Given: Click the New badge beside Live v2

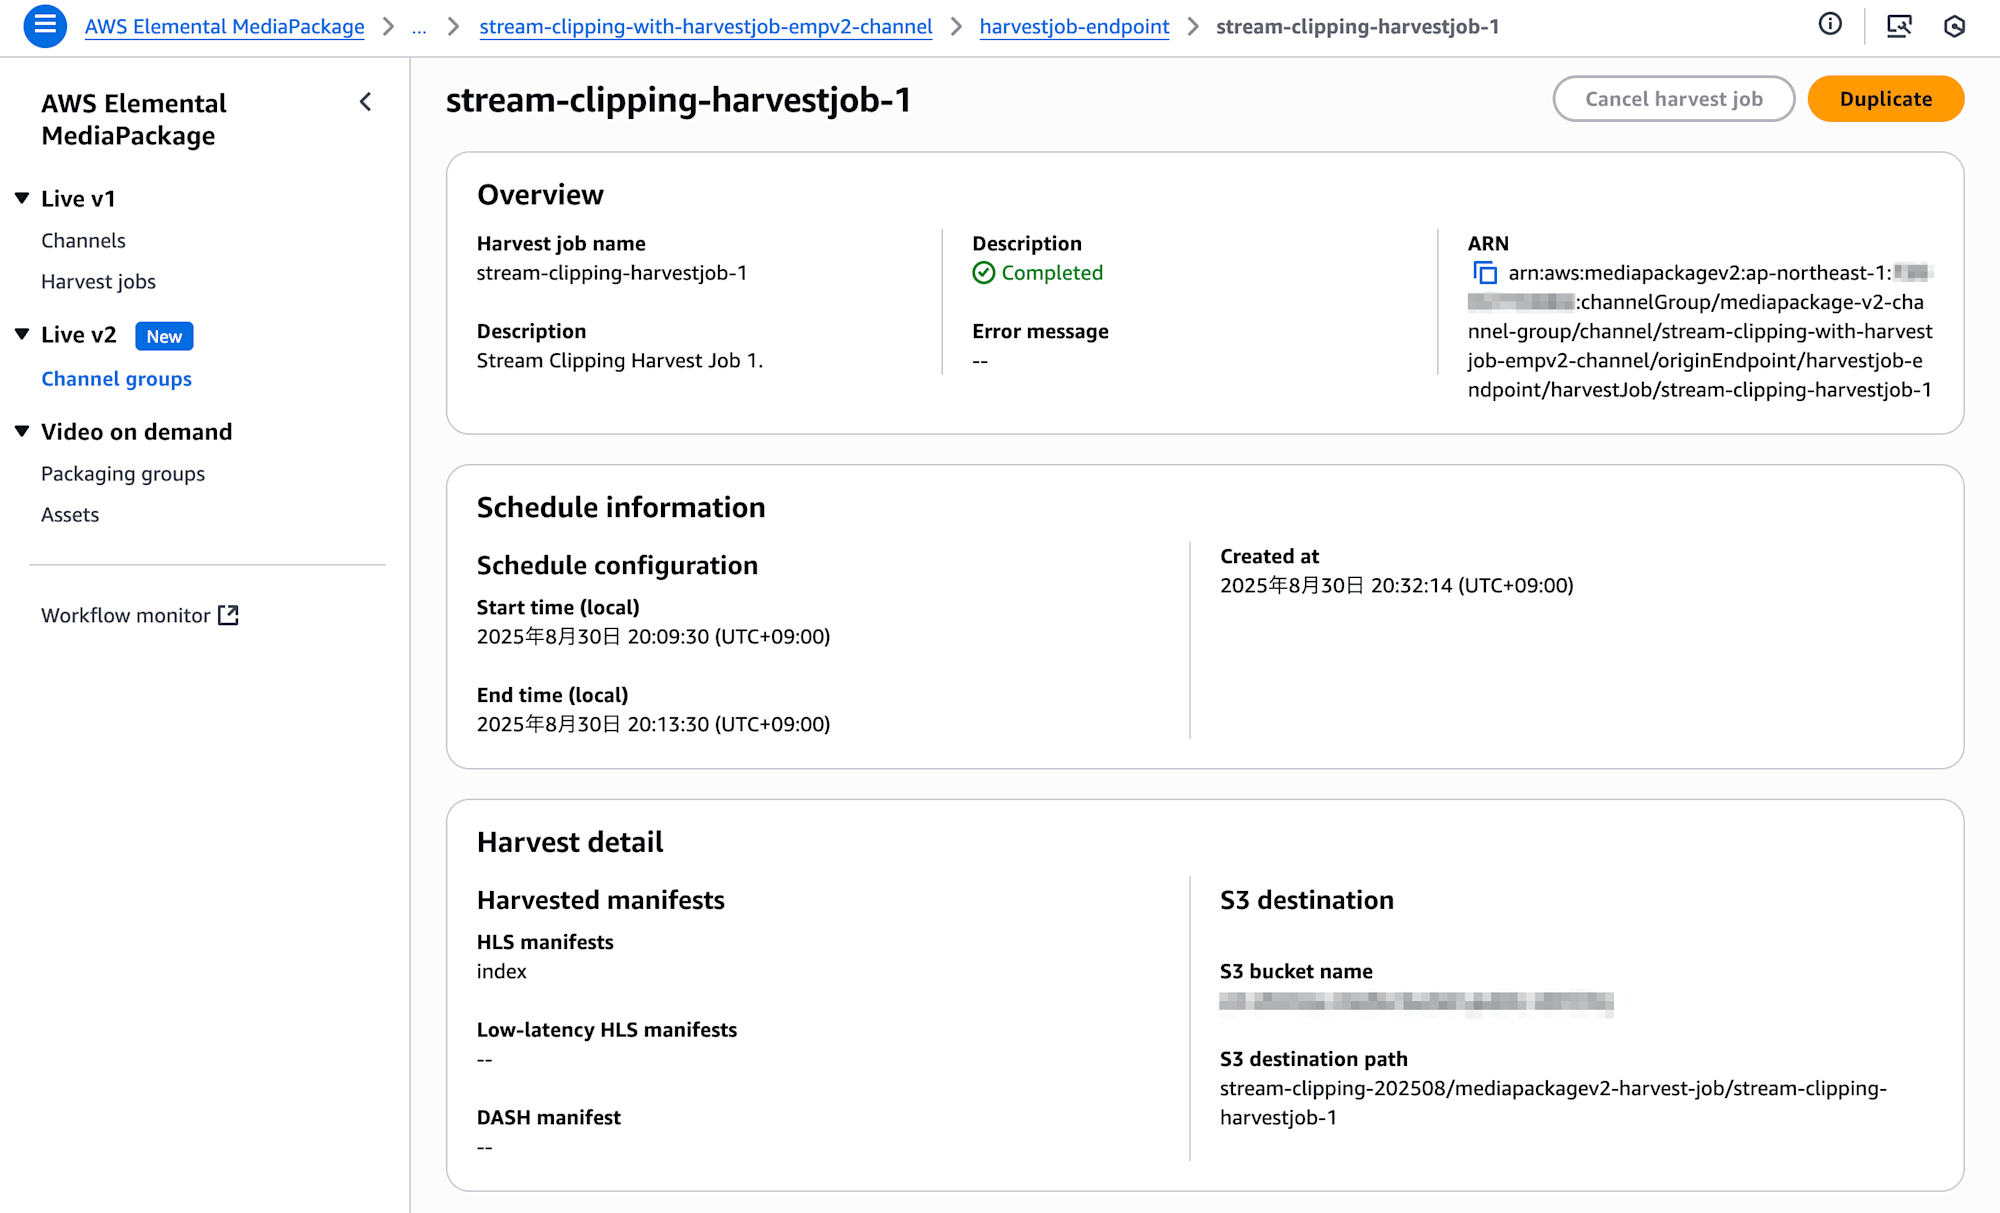Looking at the screenshot, I should tap(164, 336).
